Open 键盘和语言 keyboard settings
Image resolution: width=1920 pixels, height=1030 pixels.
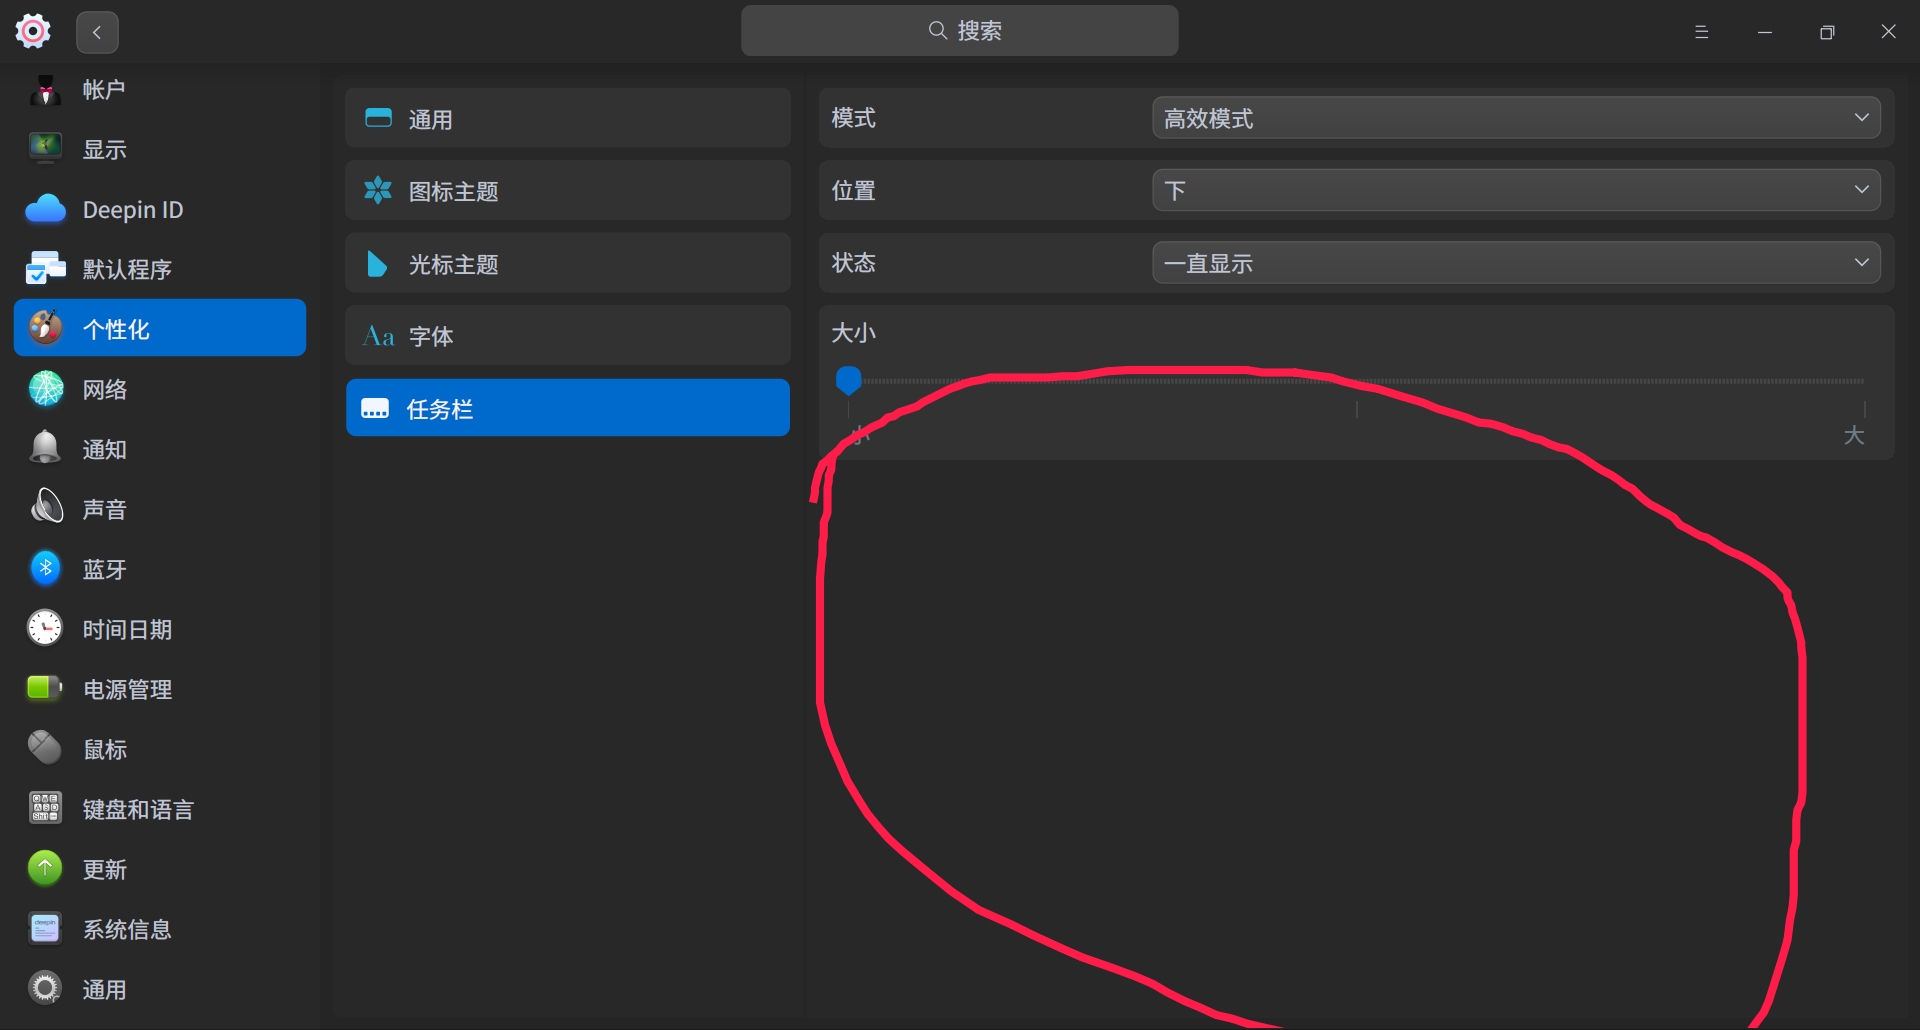click(x=46, y=808)
